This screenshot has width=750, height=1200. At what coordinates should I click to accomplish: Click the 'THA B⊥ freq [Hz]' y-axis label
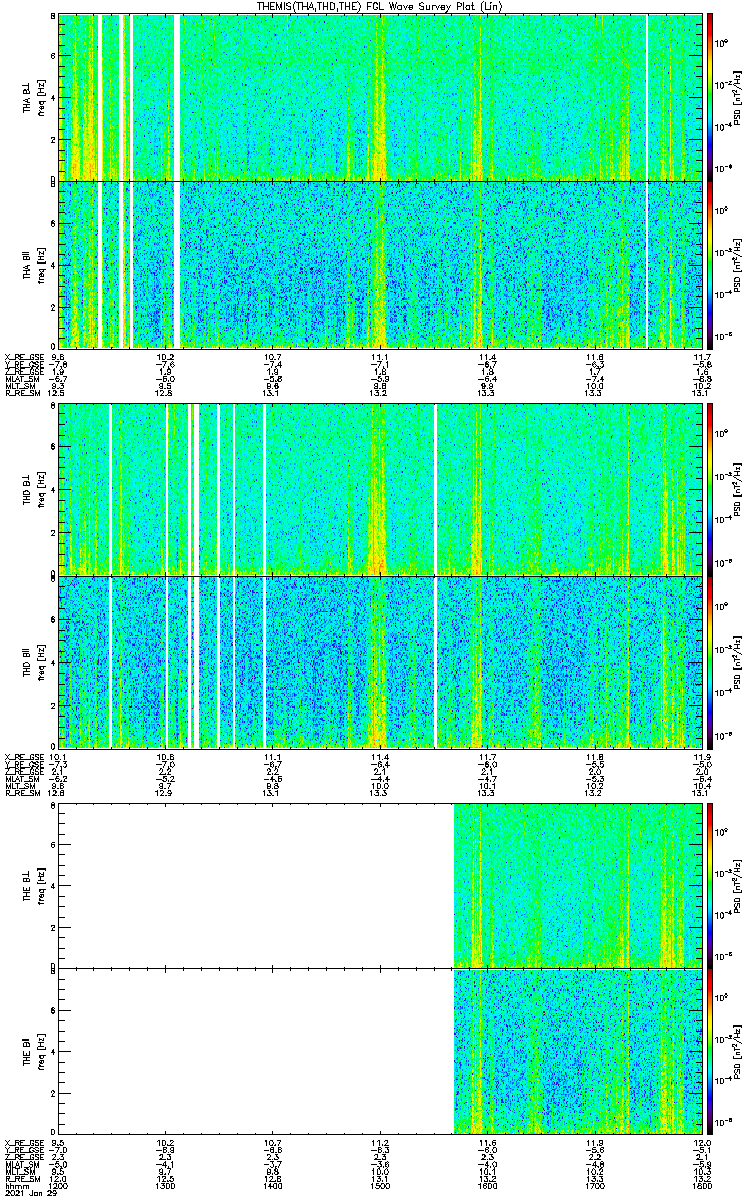[32, 97]
